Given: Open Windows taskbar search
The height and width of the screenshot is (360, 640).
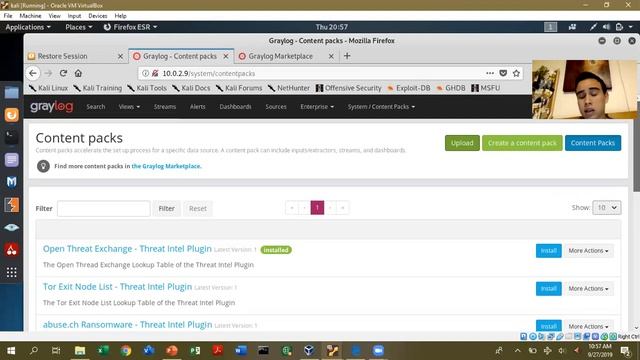Looking at the screenshot, I should point(34,351).
